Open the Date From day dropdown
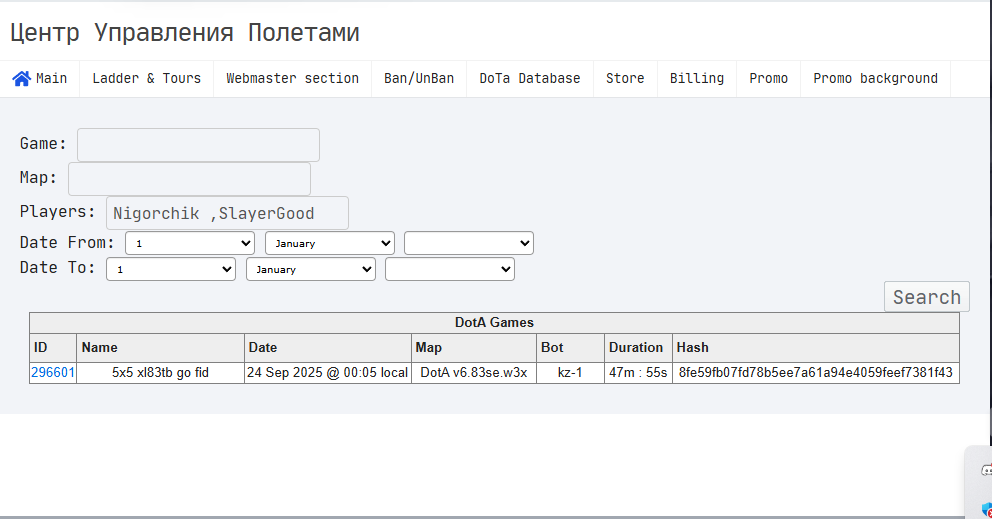The width and height of the screenshot is (992, 519). click(190, 243)
